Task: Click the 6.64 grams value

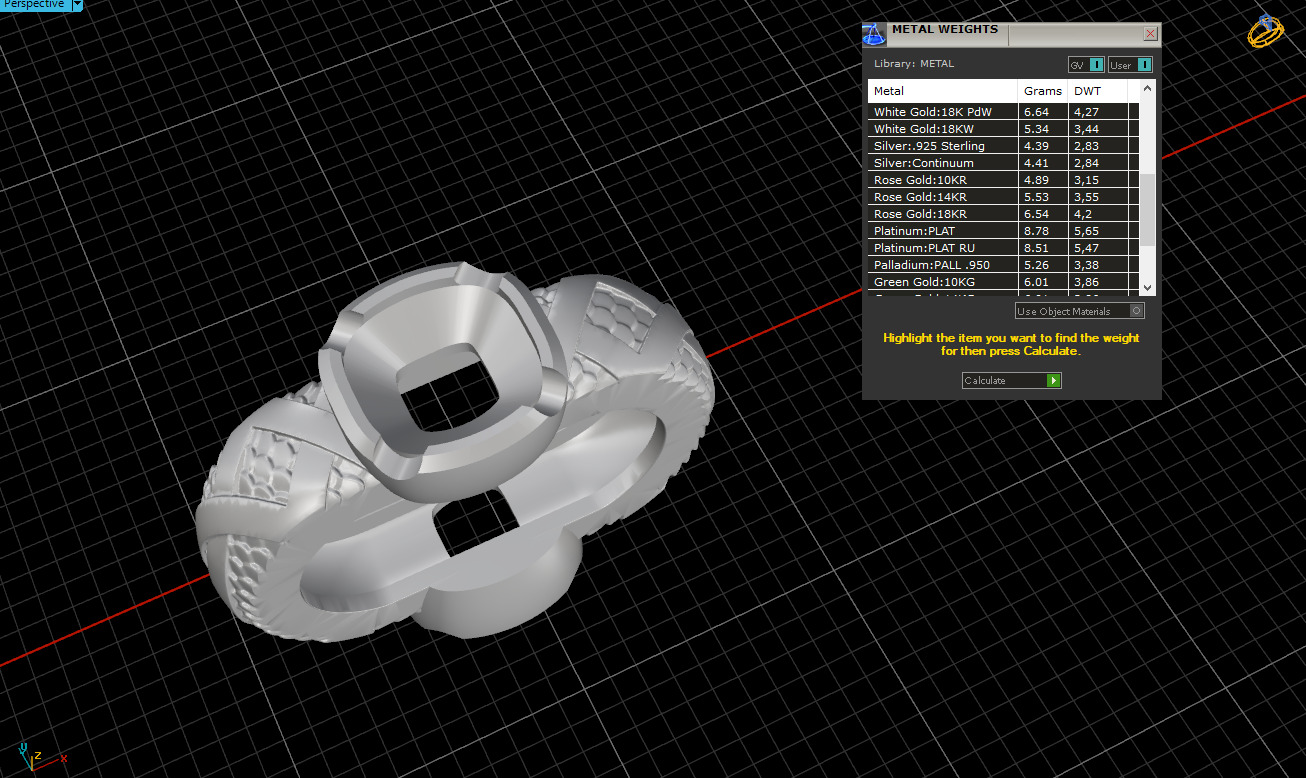Action: [x=1036, y=112]
